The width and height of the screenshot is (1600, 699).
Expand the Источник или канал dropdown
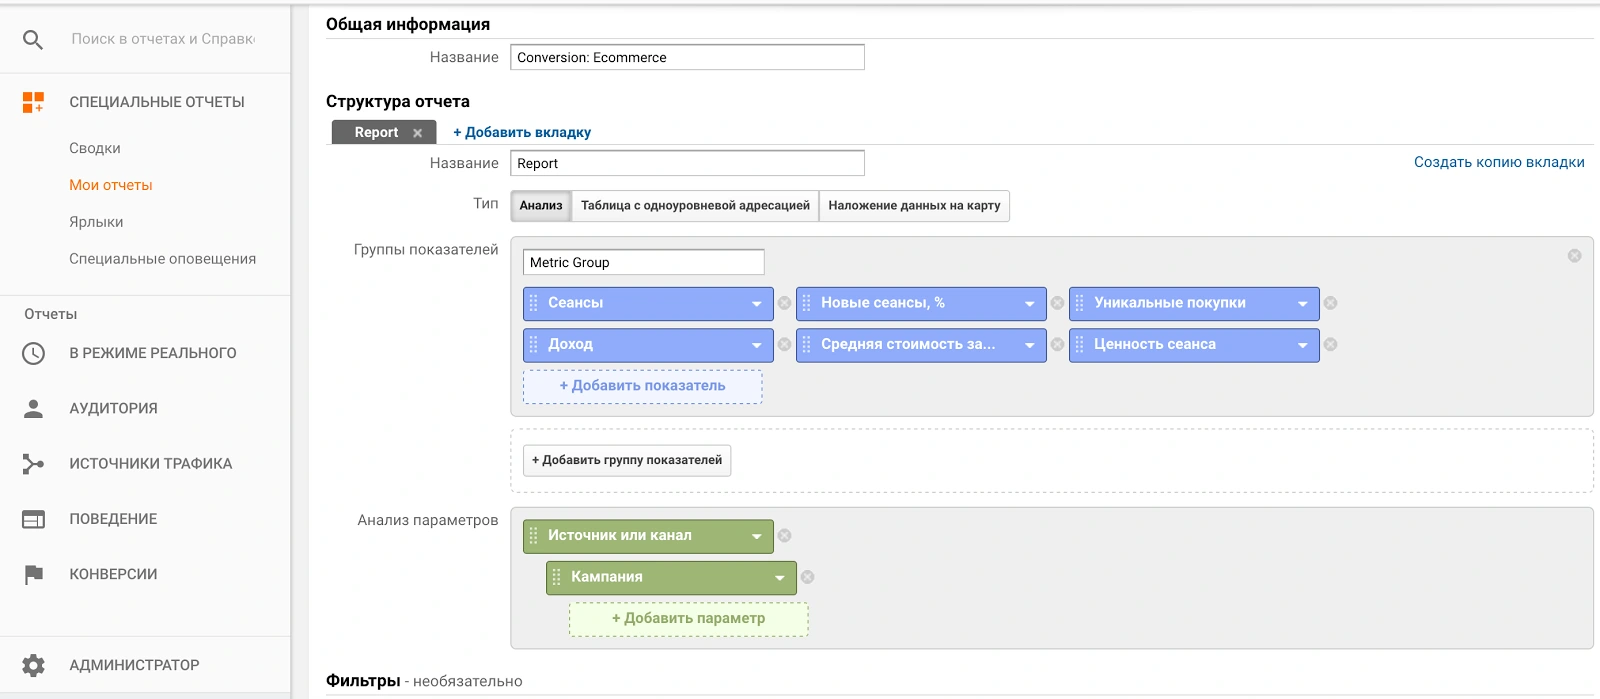757,536
